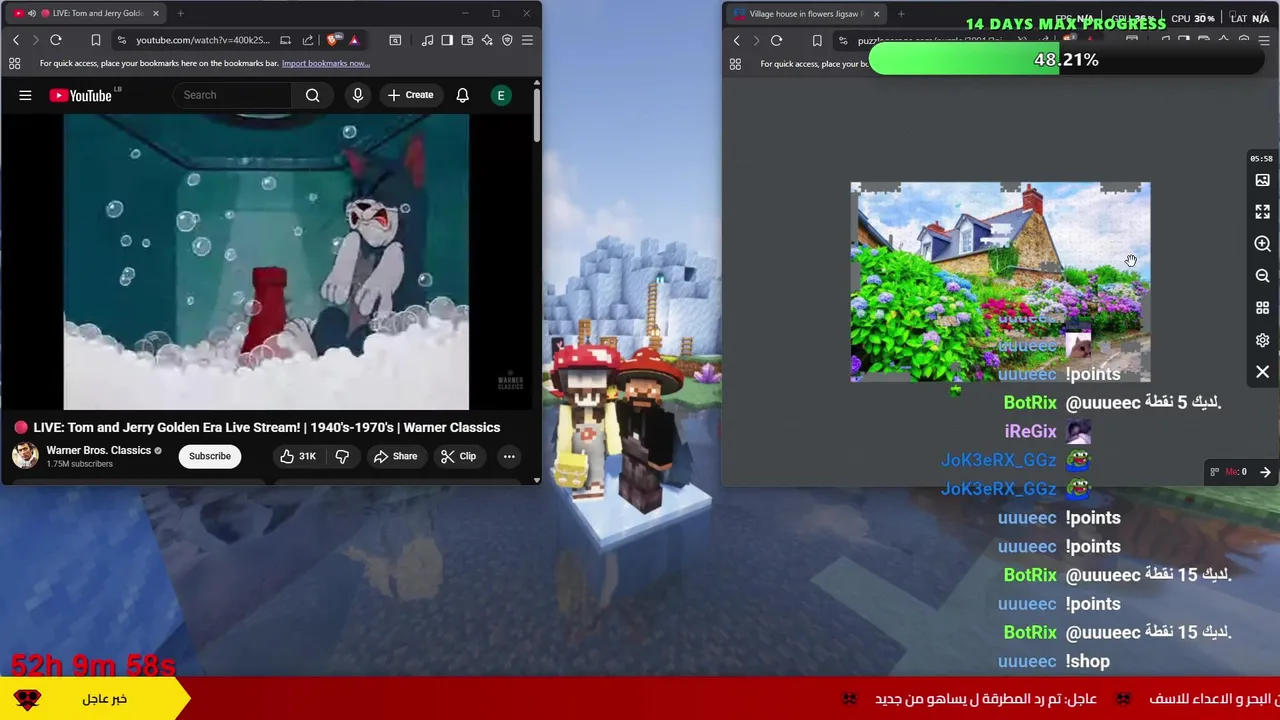
Task: Click the screen cast icon in address bar
Action: click(285, 40)
